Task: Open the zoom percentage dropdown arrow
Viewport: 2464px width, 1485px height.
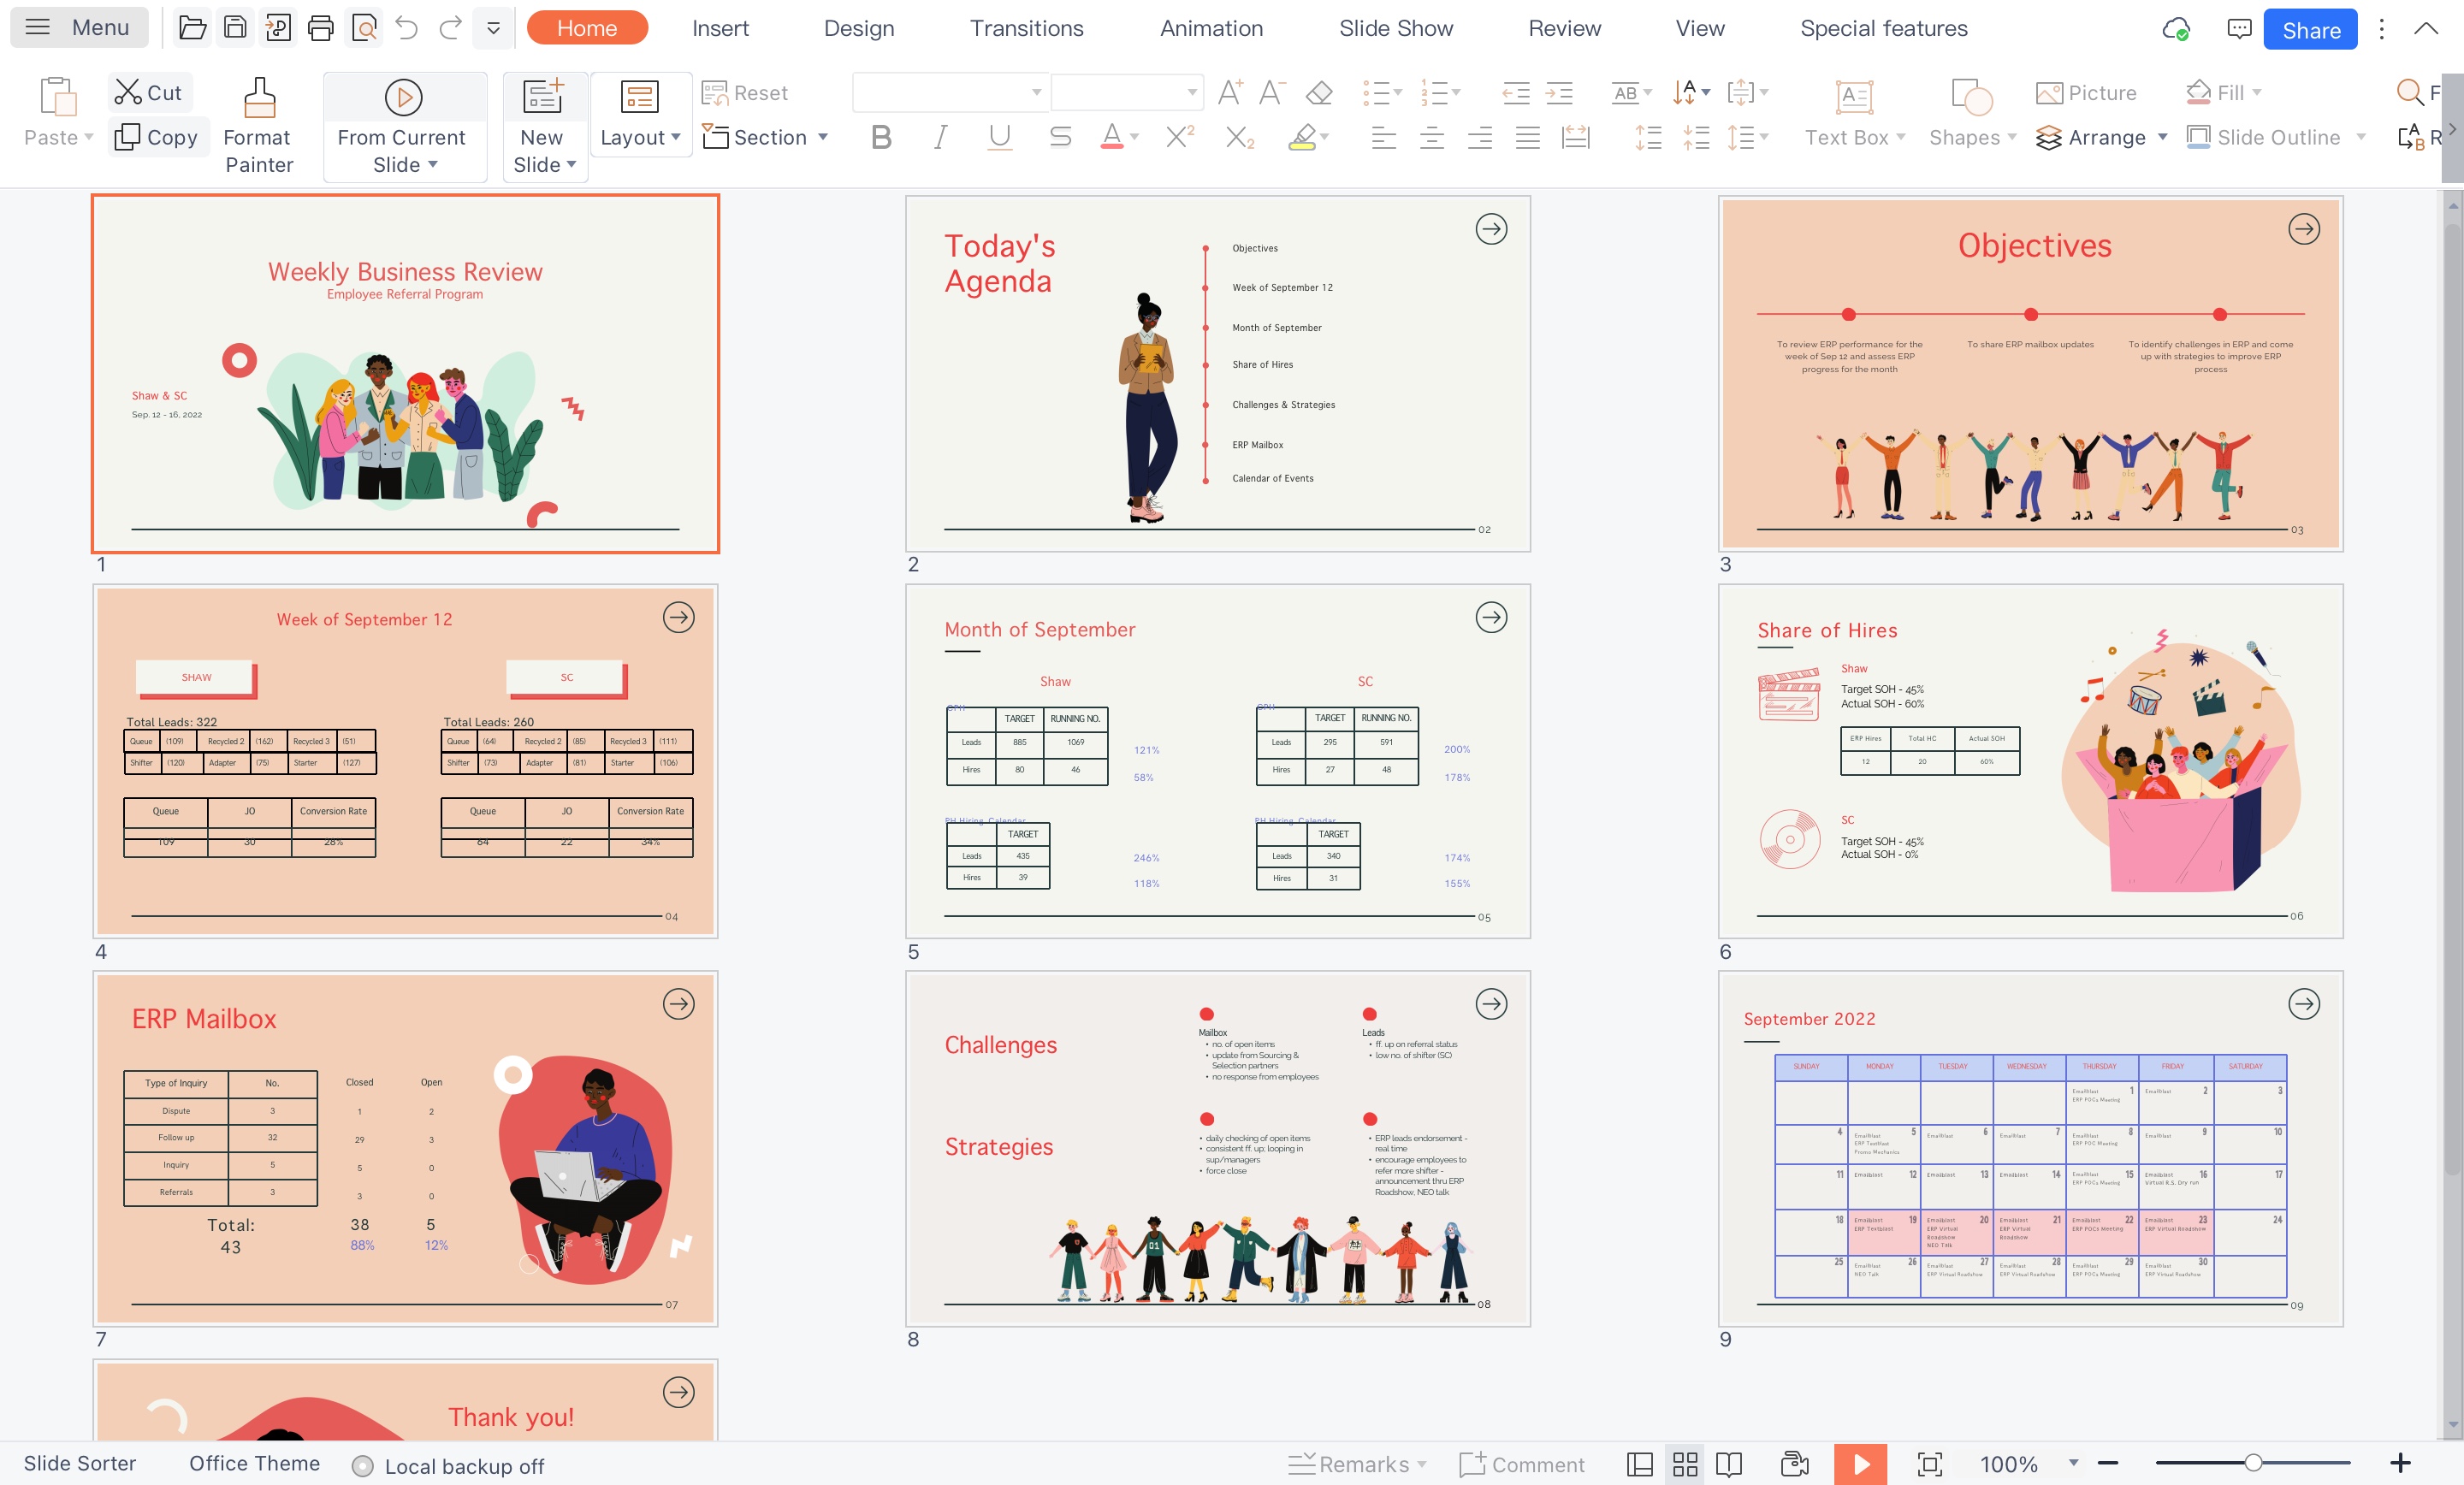Action: [2073, 1463]
